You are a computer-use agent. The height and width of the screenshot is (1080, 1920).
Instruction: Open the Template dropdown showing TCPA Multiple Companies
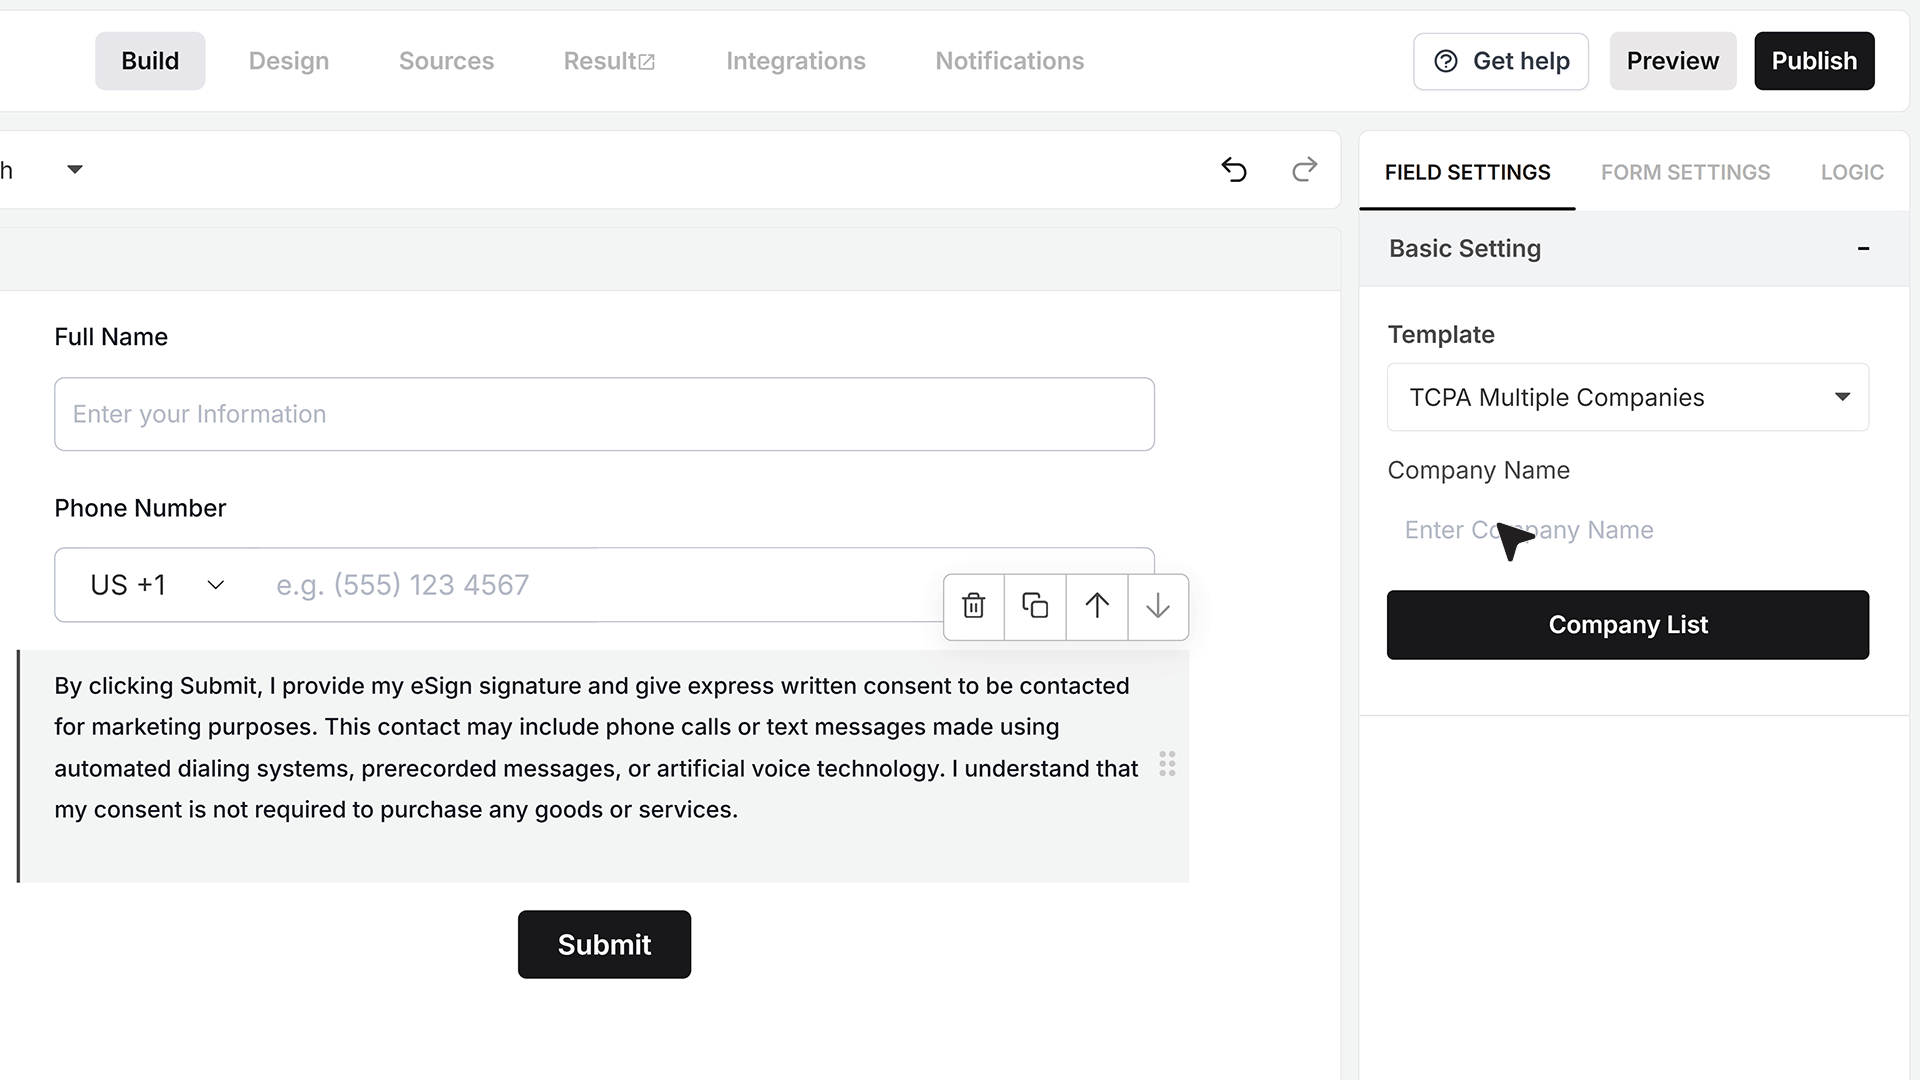[x=1628, y=397]
